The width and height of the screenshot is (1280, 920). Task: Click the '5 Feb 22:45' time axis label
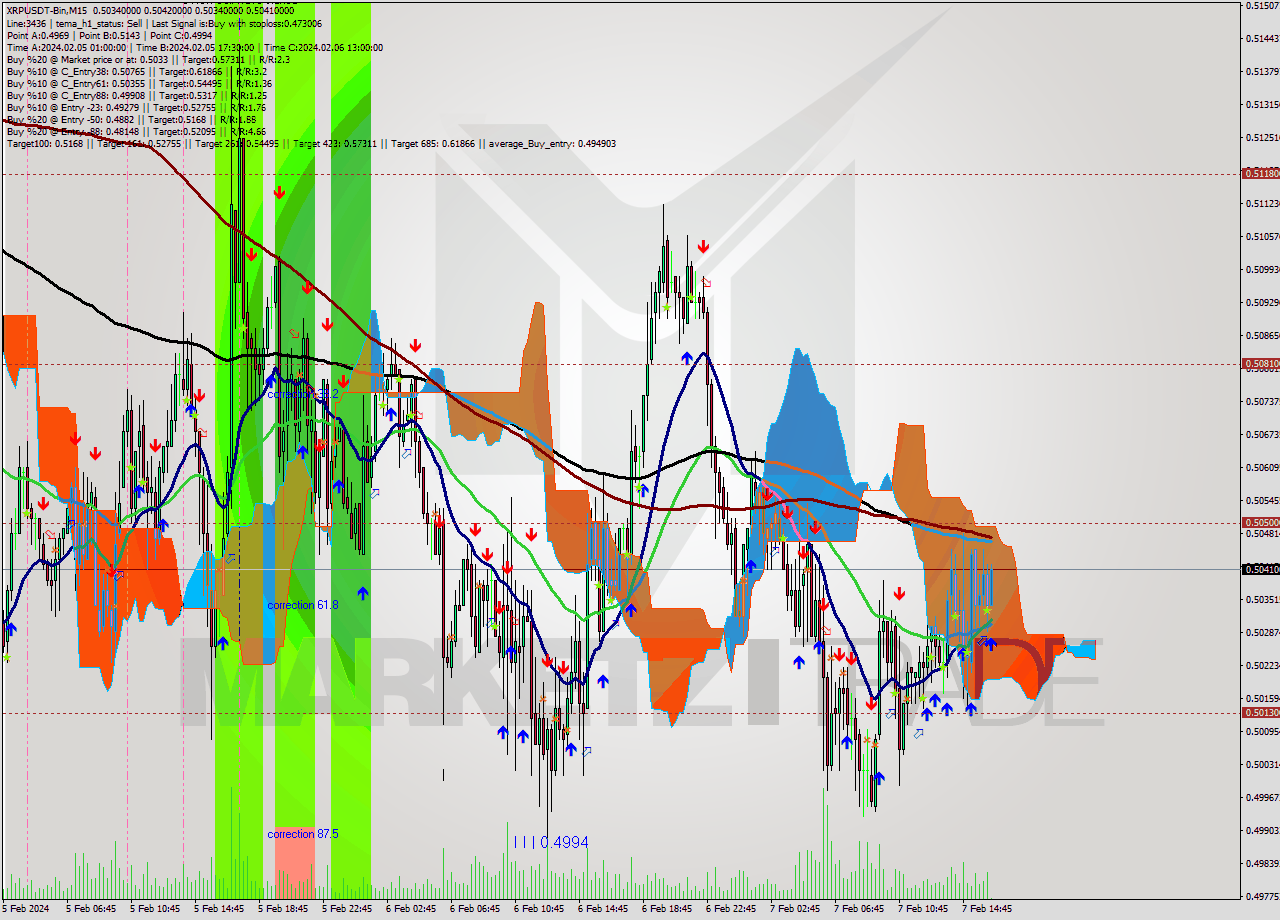[347, 909]
